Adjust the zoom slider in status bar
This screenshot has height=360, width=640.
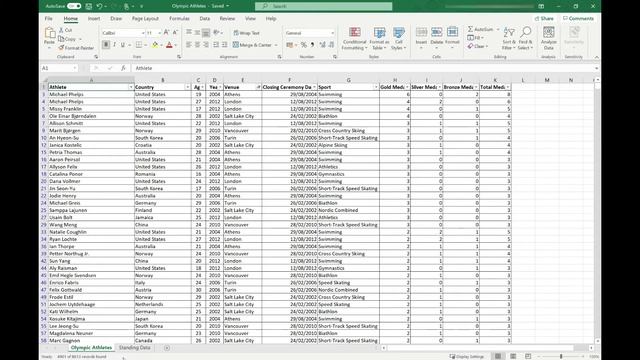(x=561, y=356)
